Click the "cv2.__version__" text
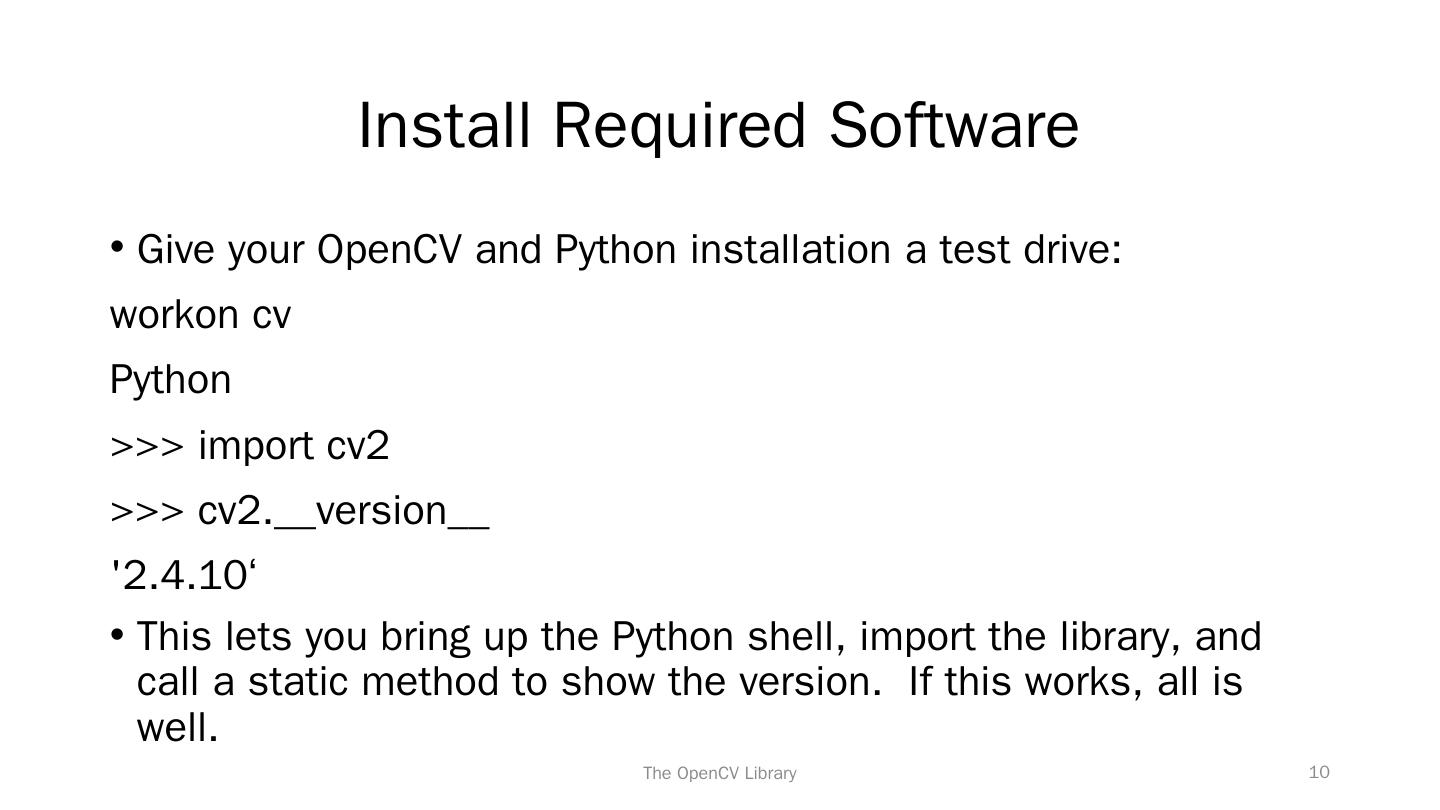The width and height of the screenshot is (1440, 810). click(x=343, y=511)
